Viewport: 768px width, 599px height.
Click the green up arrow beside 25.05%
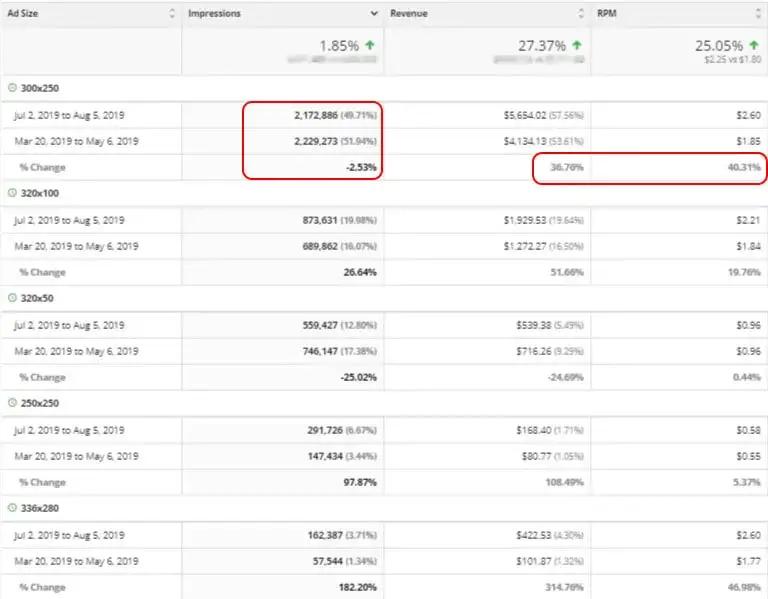754,45
